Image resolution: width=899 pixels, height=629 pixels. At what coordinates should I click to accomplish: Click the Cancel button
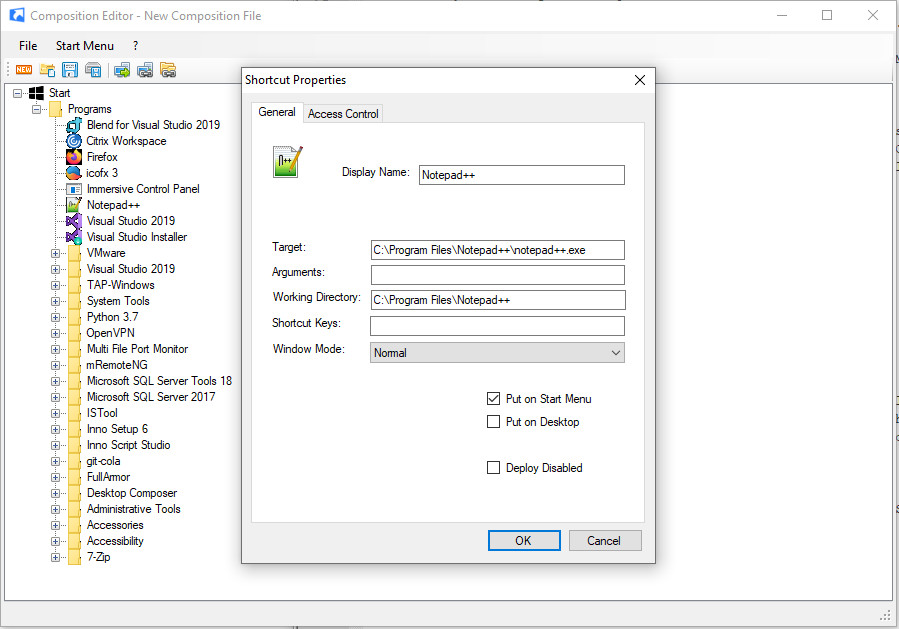pos(605,541)
